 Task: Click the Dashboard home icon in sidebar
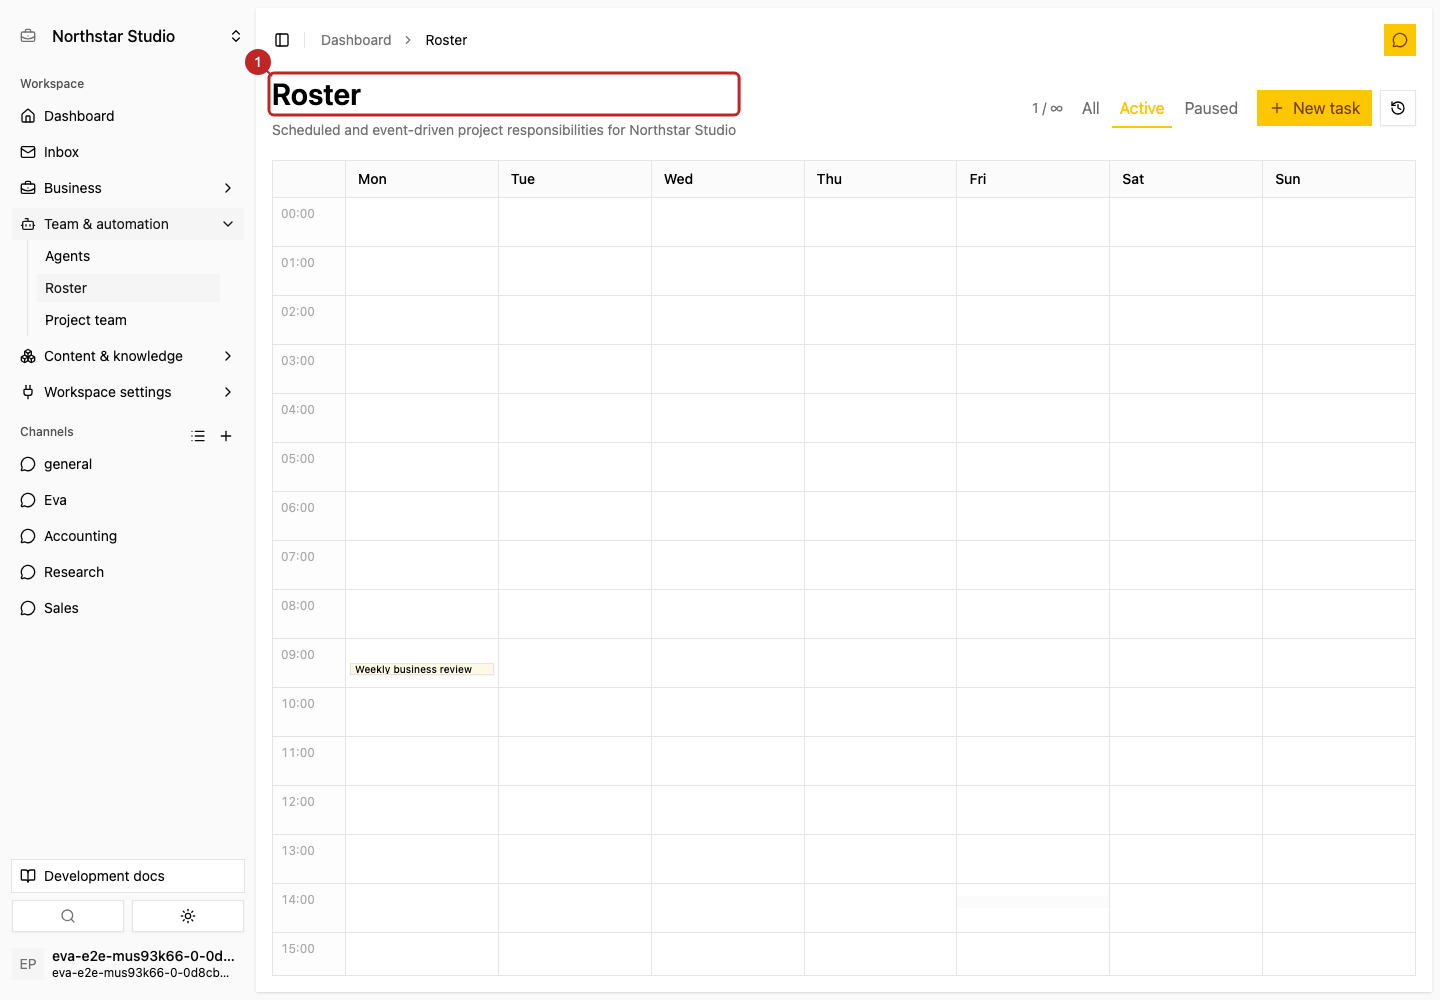click(28, 116)
